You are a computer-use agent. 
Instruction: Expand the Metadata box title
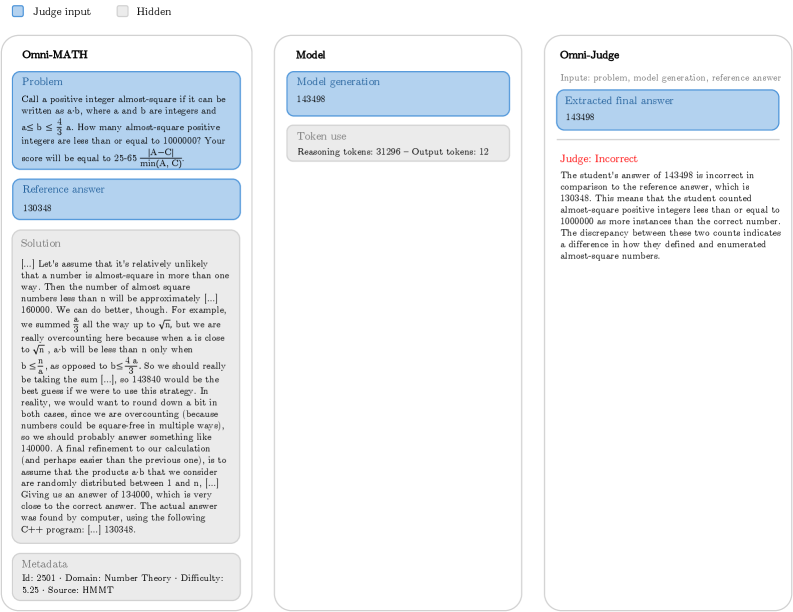45,563
